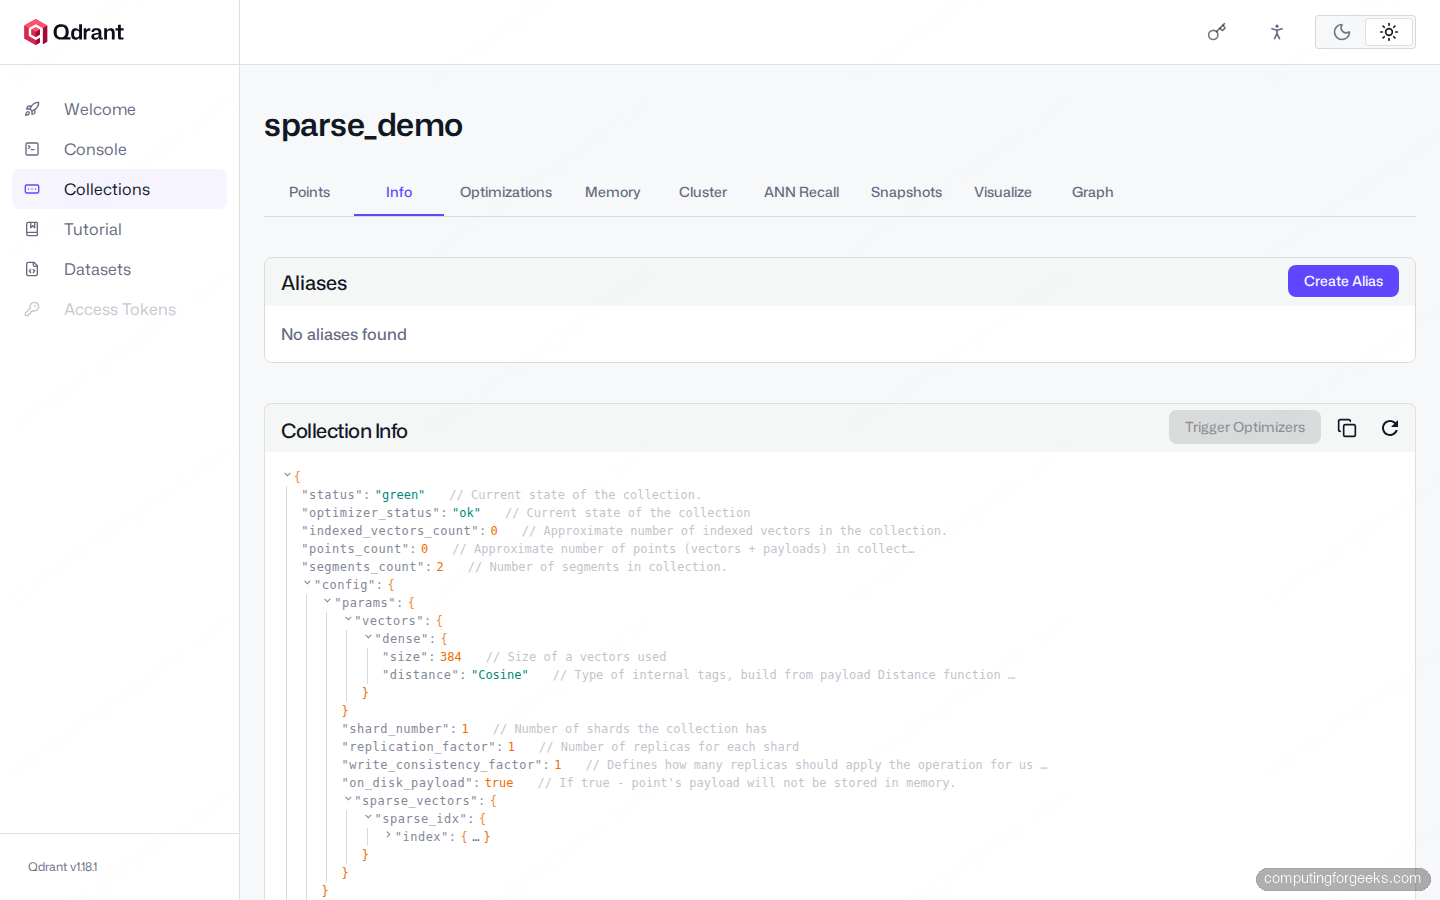The height and width of the screenshot is (900, 1440).
Task: Click the "replication_factor" line
Action: click(428, 747)
